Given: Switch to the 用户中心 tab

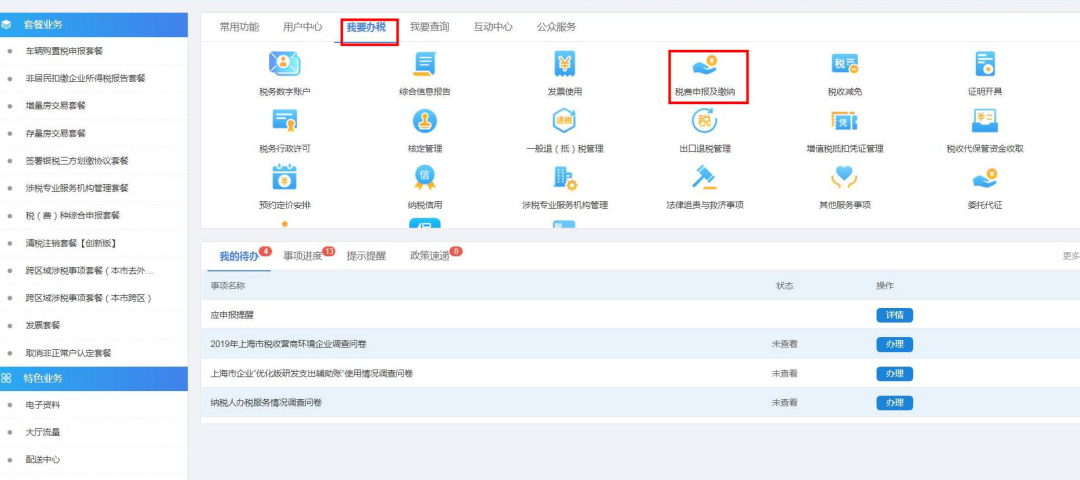Looking at the screenshot, I should point(302,27).
